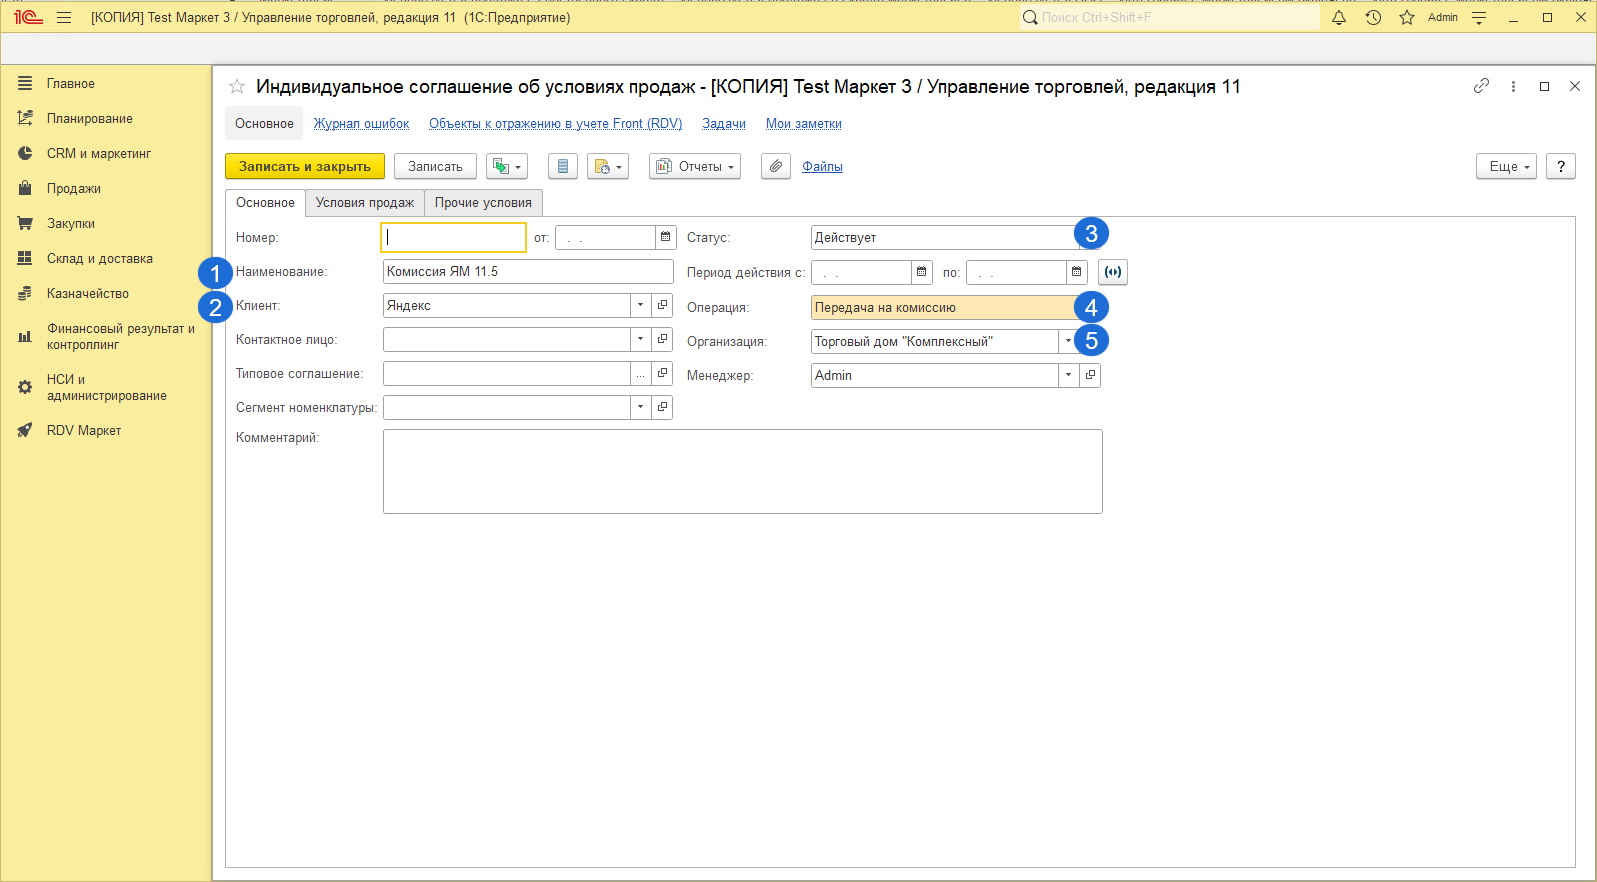1597x882 pixels.
Task: Expand the Клиент dropdown arrow
Action: pyautogui.click(x=640, y=306)
